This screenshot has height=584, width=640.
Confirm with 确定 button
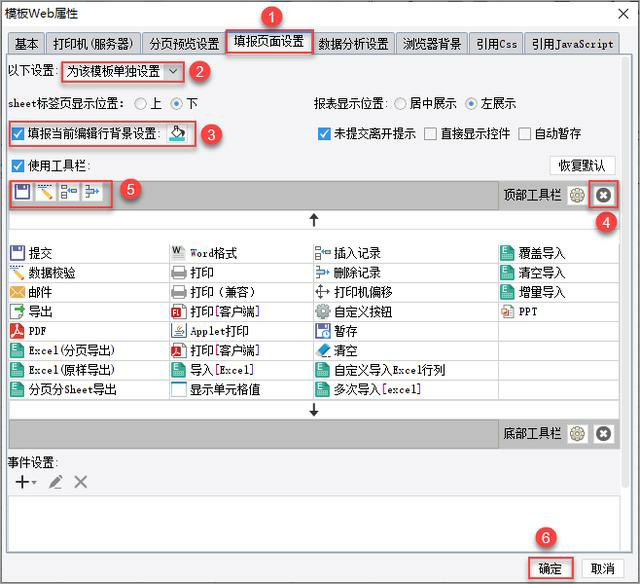550,568
